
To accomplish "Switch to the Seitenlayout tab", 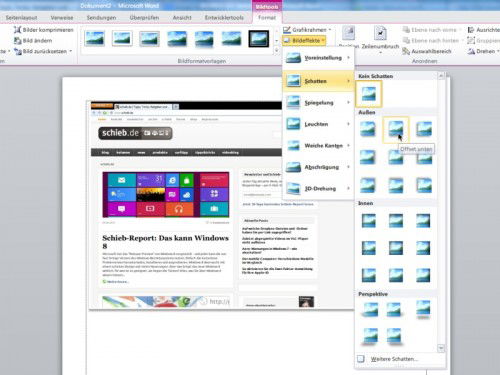I will (x=21, y=17).
